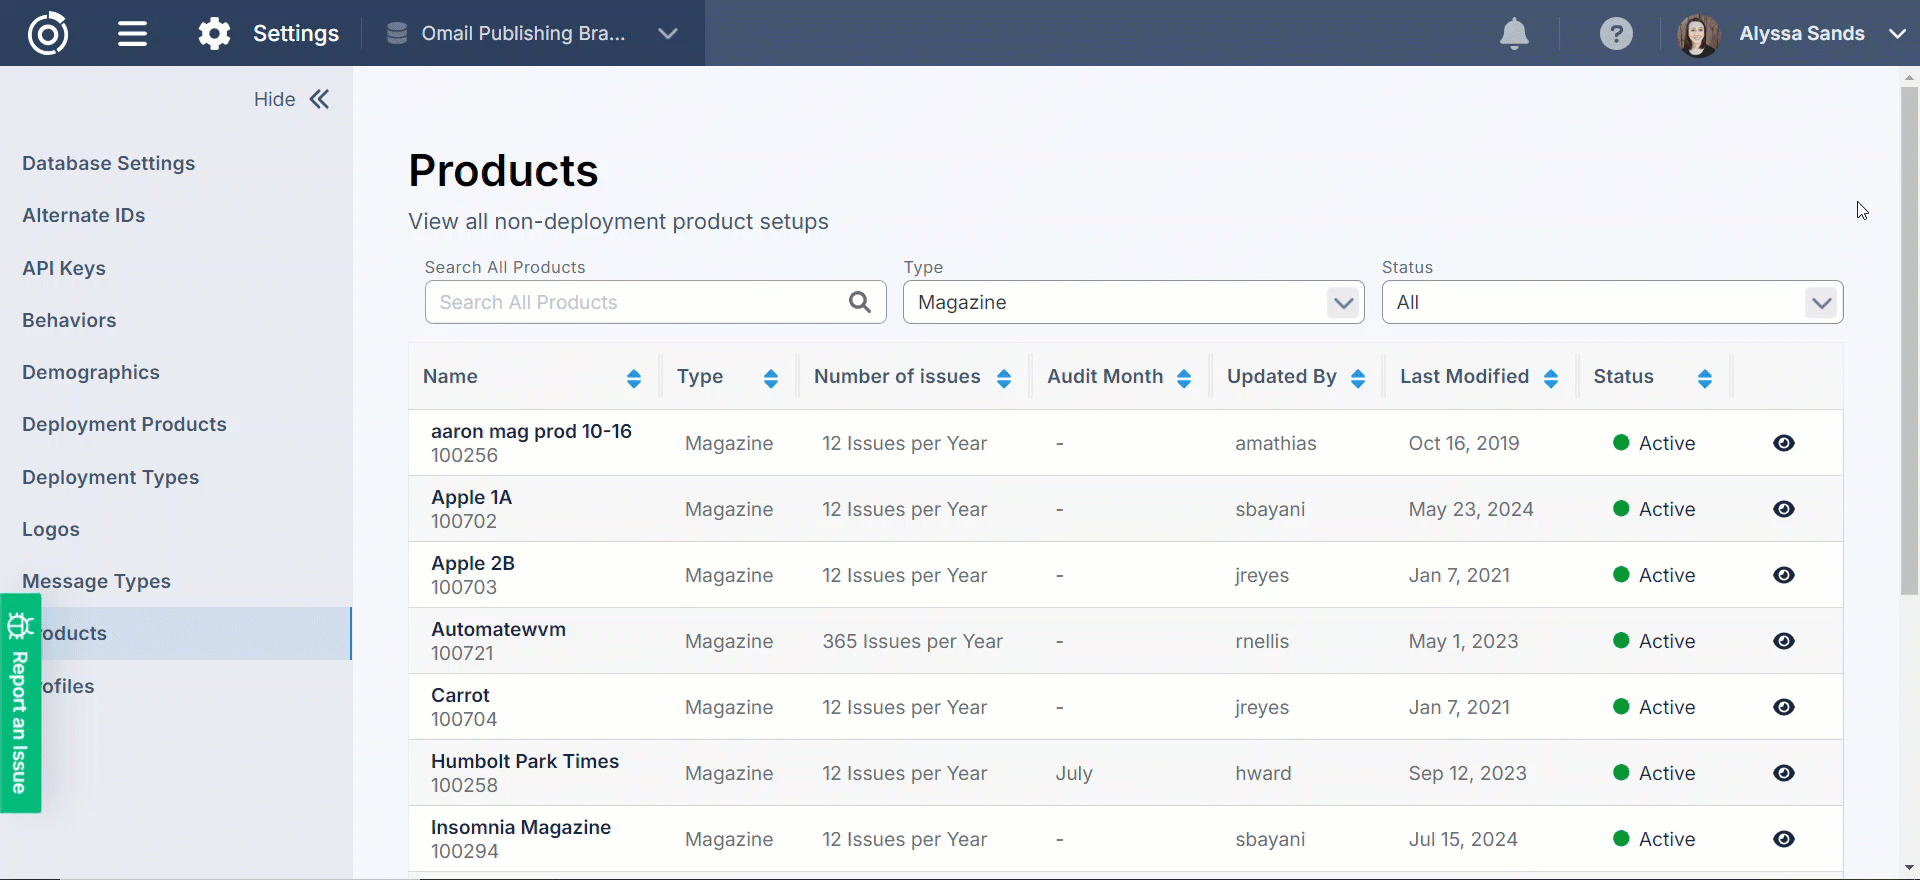Screen dimensions: 1920x880
Task: View Humbolt Park Times eye icon
Action: pyautogui.click(x=1783, y=773)
